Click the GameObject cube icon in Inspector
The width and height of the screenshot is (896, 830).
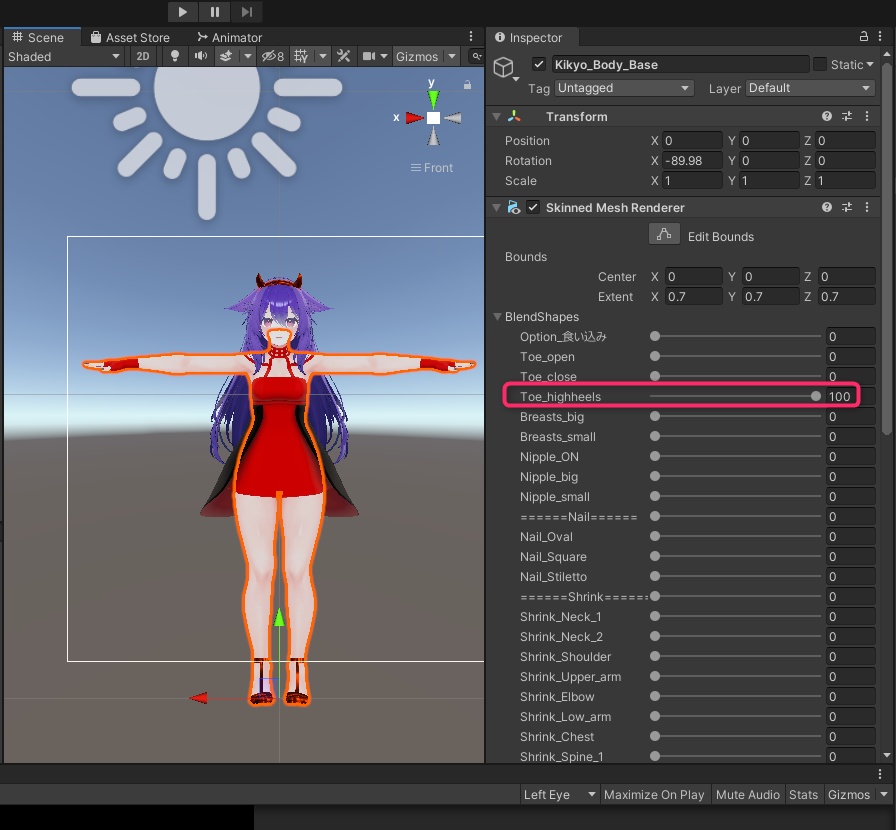pyautogui.click(x=503, y=68)
